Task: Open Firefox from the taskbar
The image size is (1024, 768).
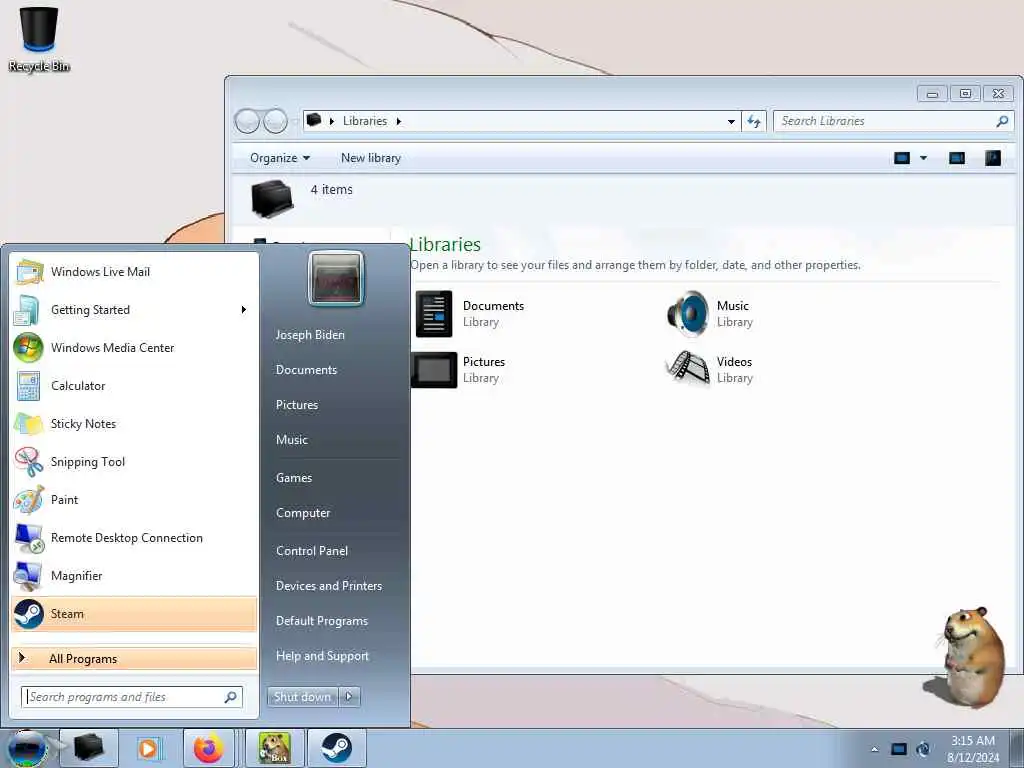Action: pos(209,748)
